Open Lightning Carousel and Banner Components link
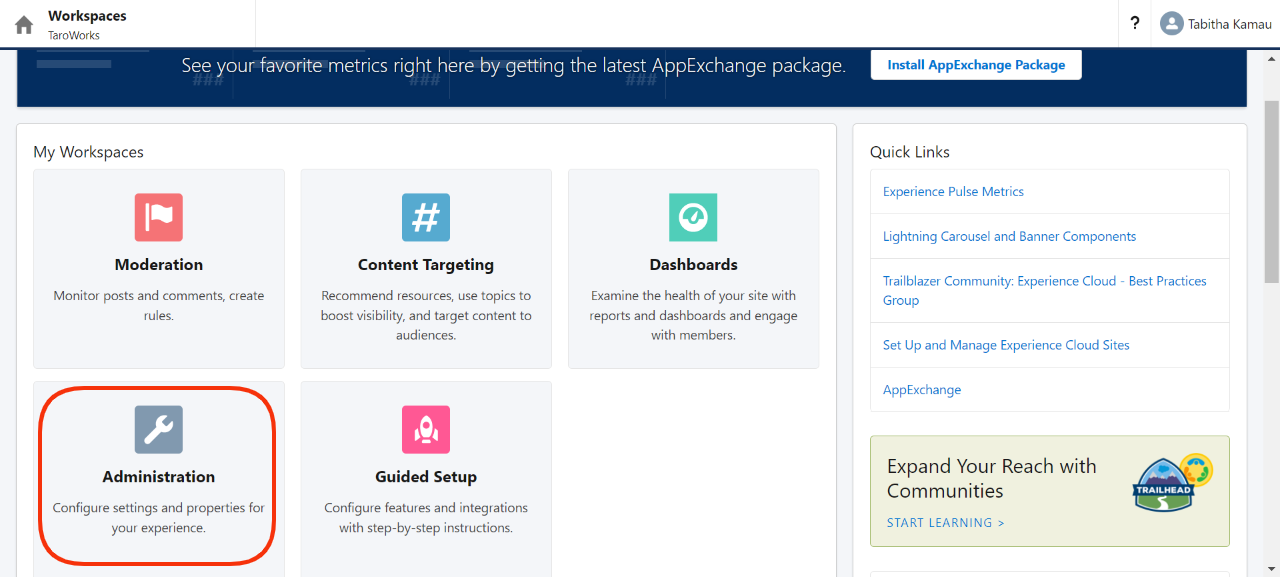The width and height of the screenshot is (1280, 577). click(1009, 236)
